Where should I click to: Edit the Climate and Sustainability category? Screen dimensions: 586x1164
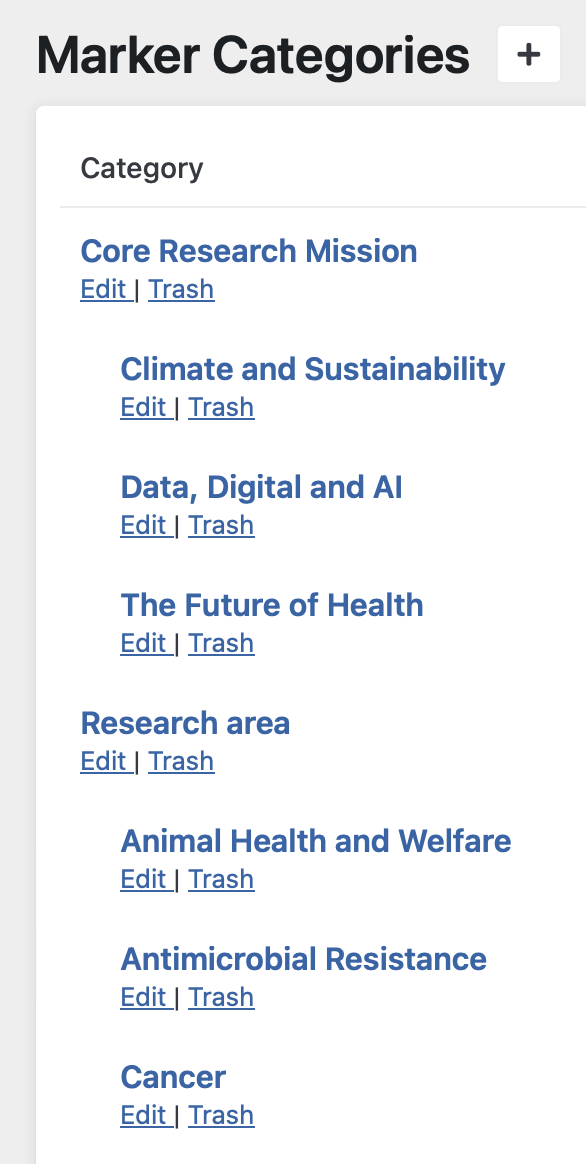[x=141, y=407]
